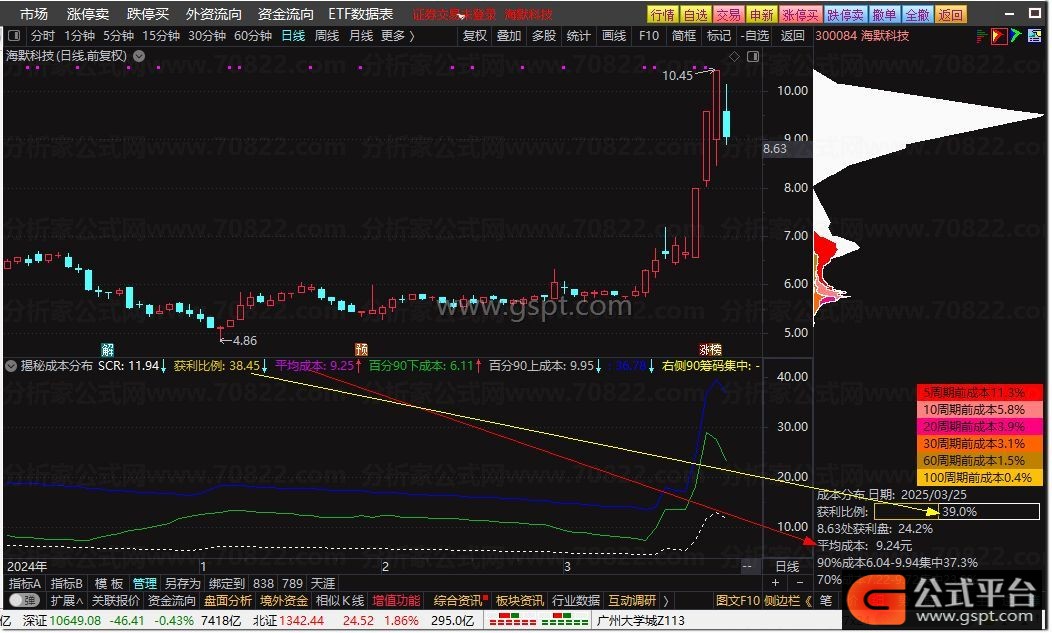
Task: Toggle the panel icon next to the diamond
Action: pyautogui.click(x=753, y=56)
